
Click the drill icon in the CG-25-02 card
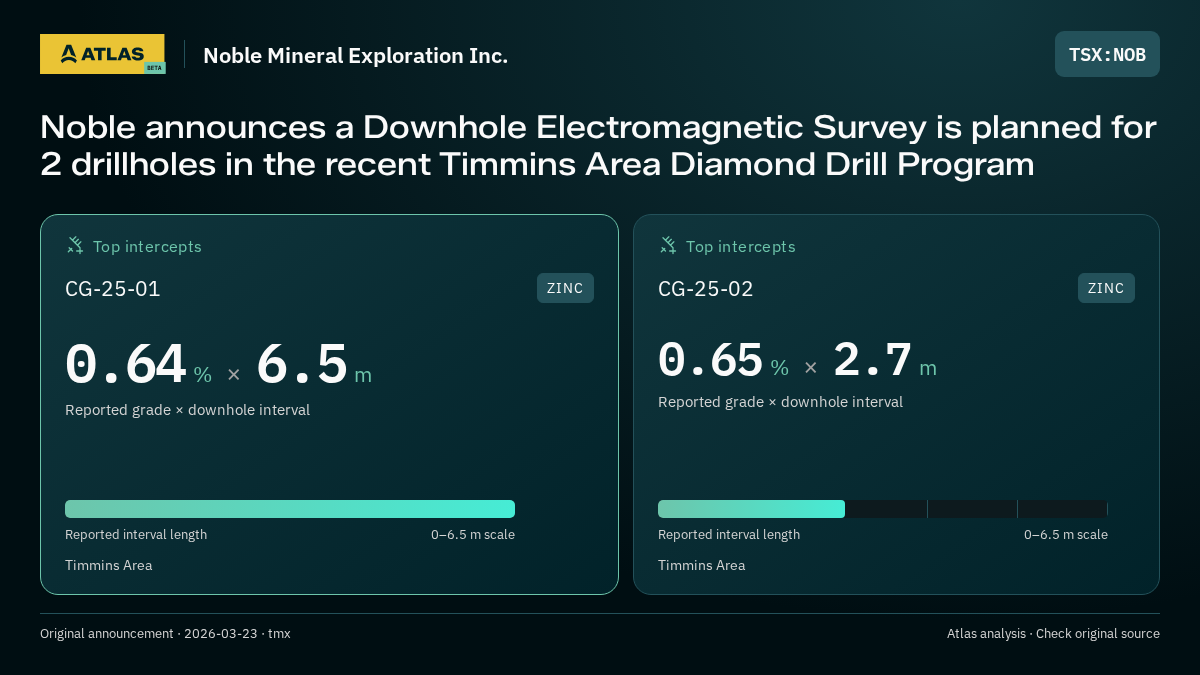point(668,245)
